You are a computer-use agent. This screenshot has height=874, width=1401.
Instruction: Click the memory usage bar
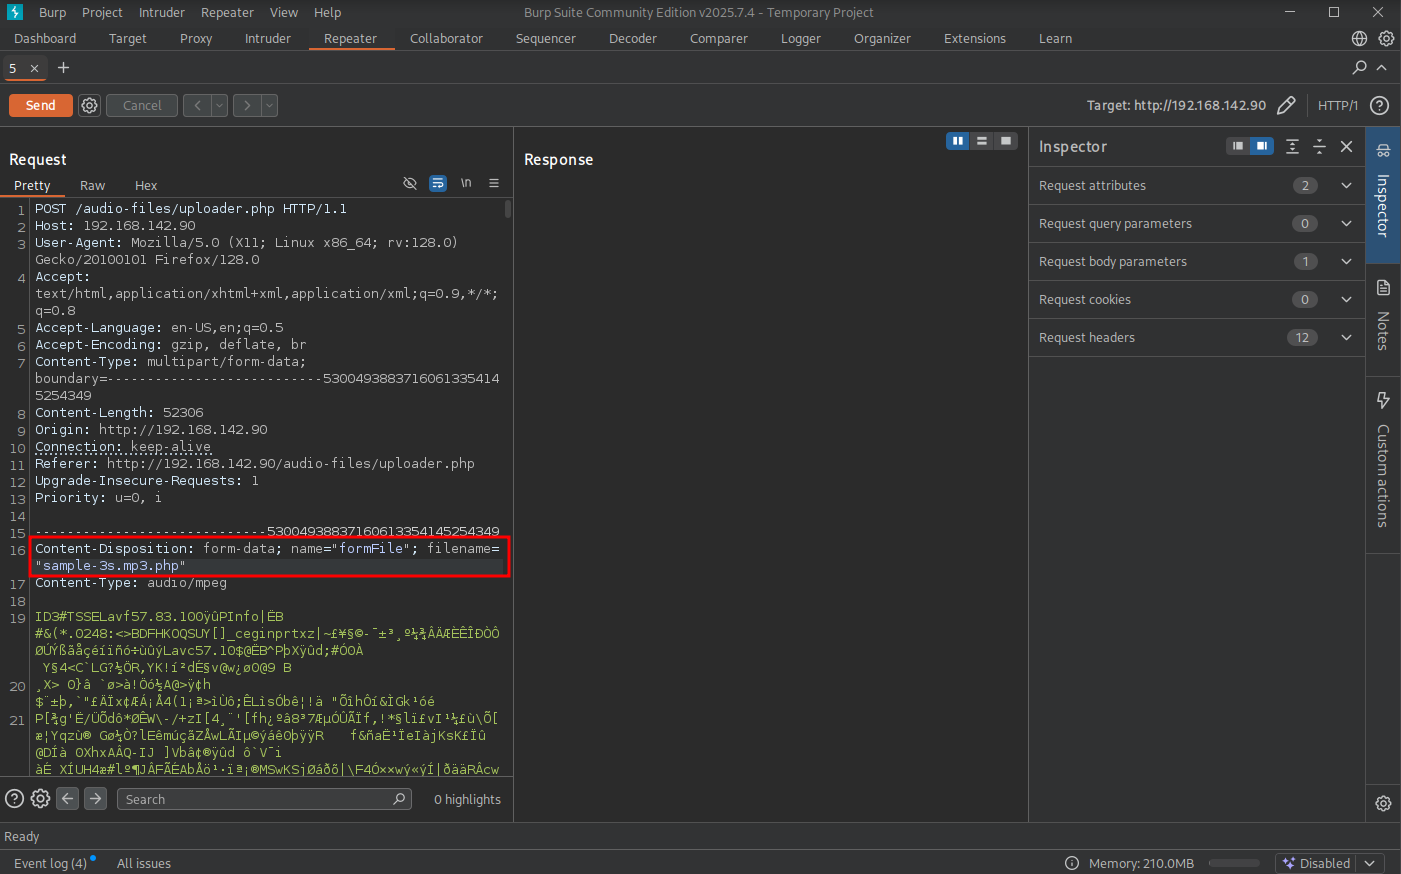point(1234,863)
